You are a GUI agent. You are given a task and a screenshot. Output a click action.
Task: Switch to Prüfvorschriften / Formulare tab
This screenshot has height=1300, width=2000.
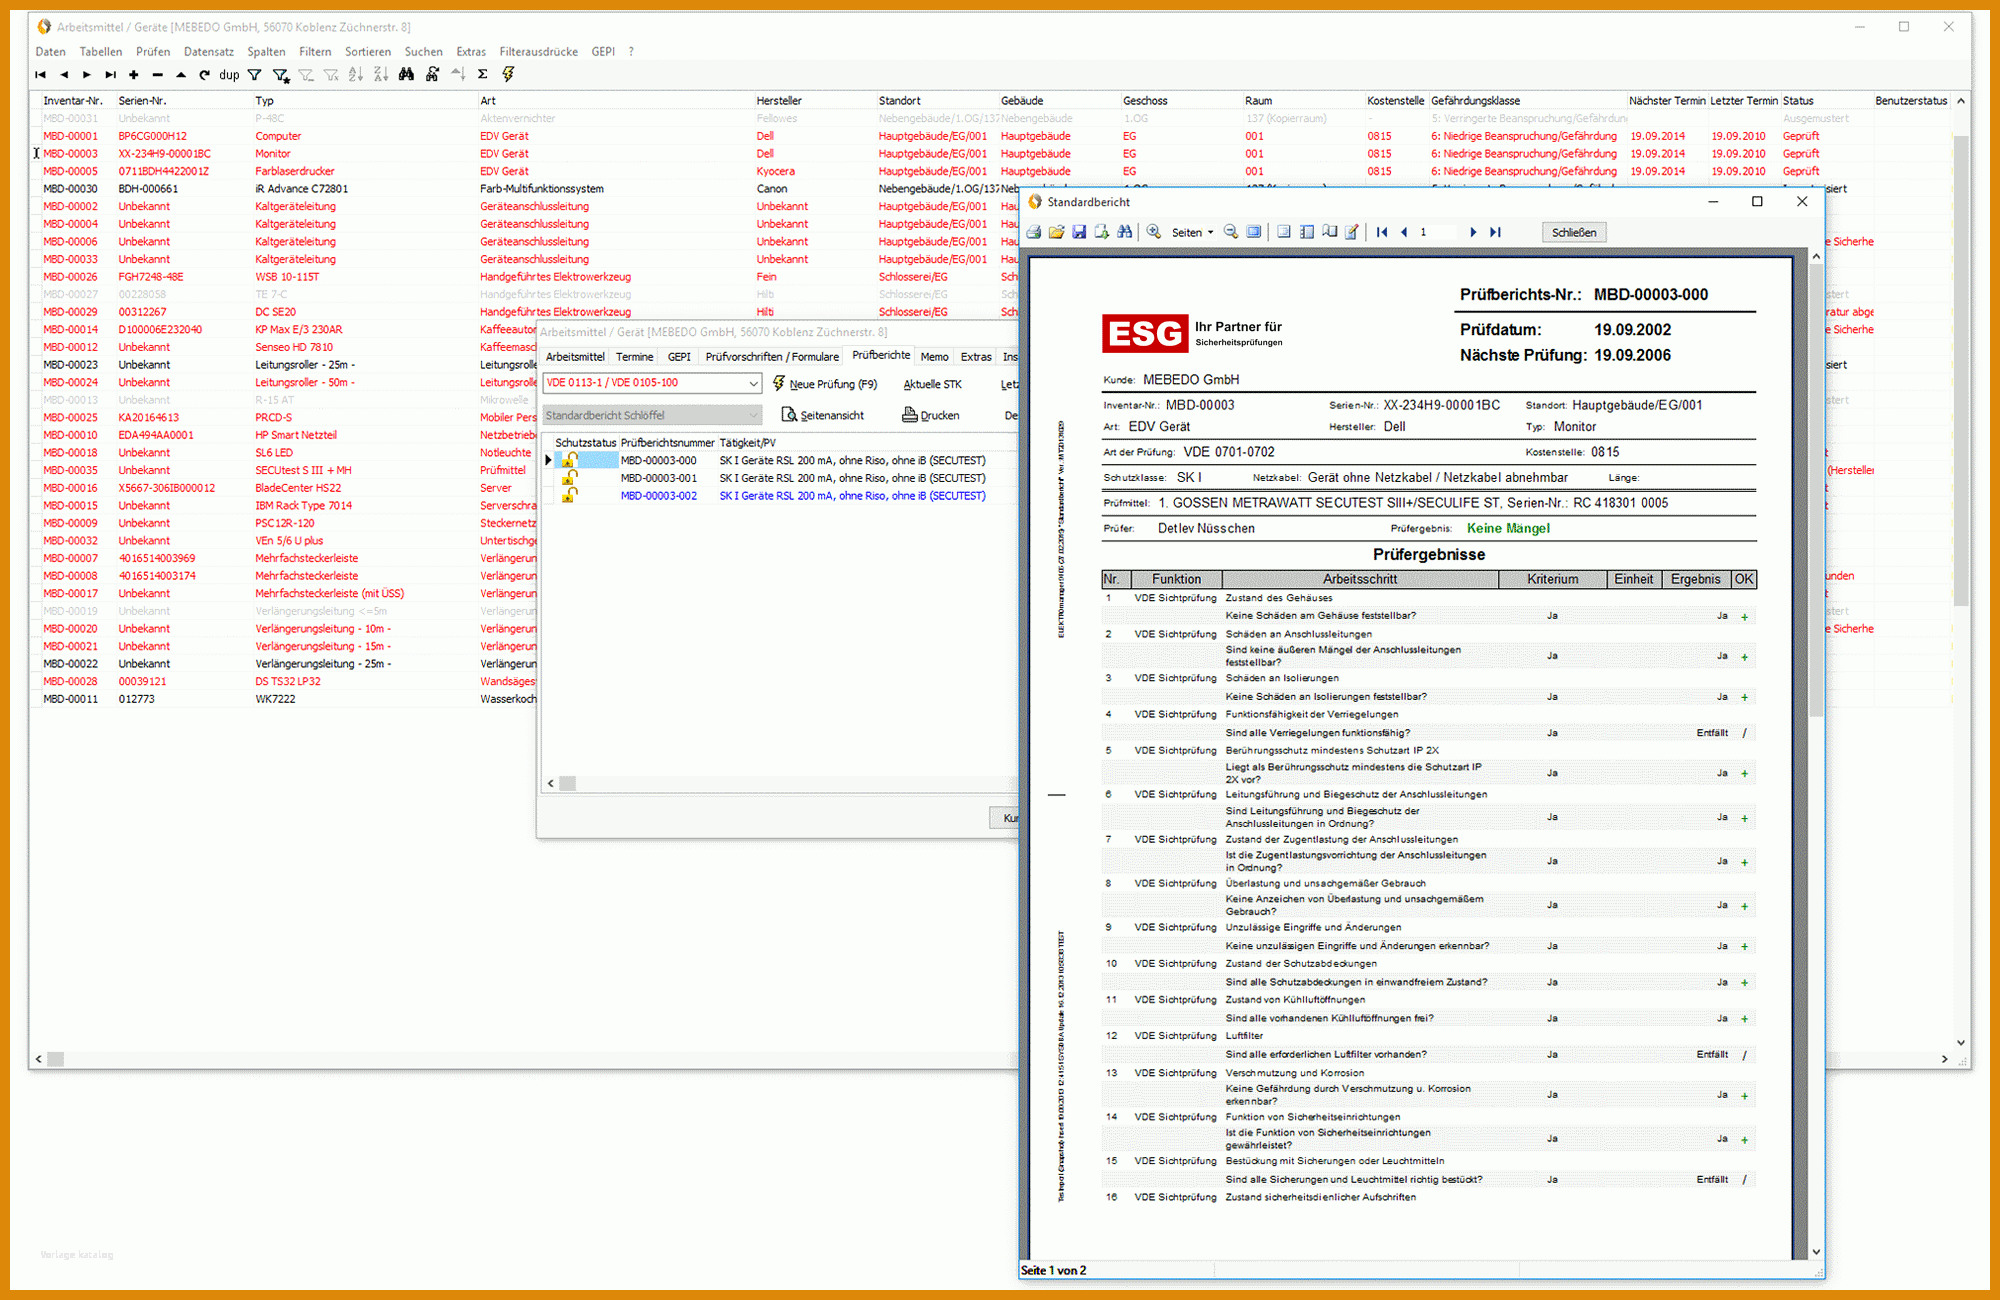772,357
